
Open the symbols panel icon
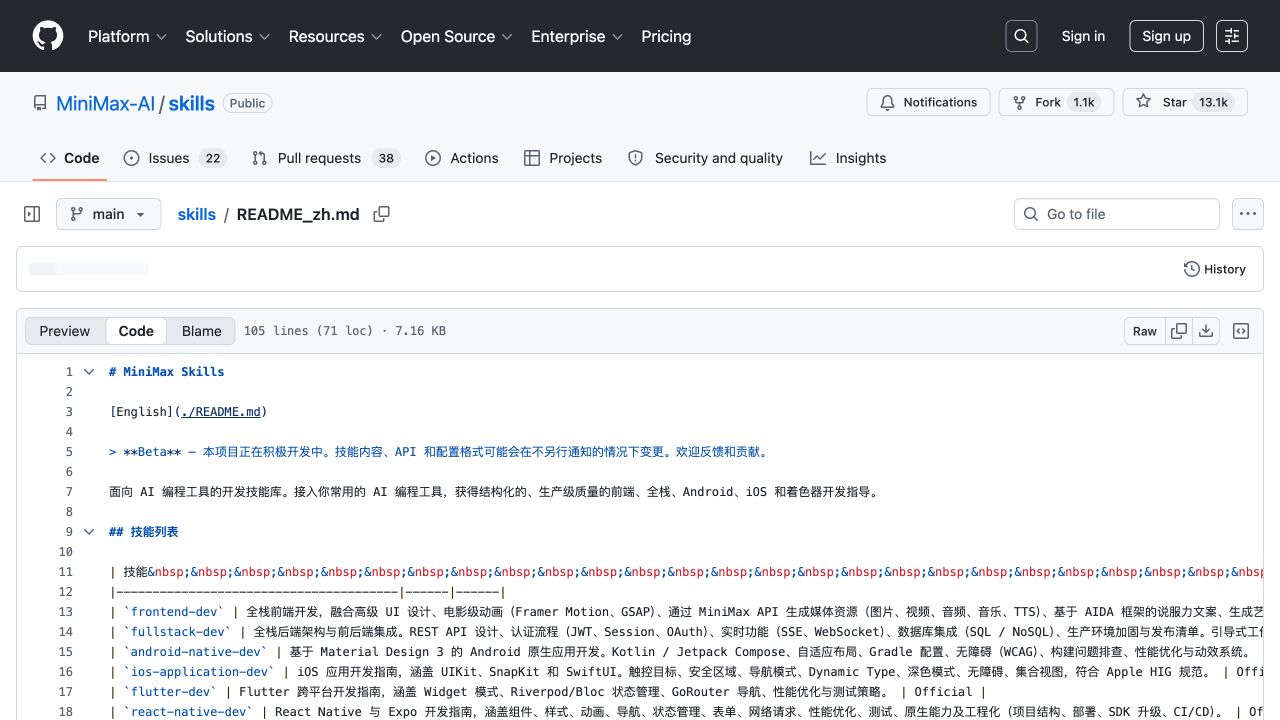[1241, 331]
